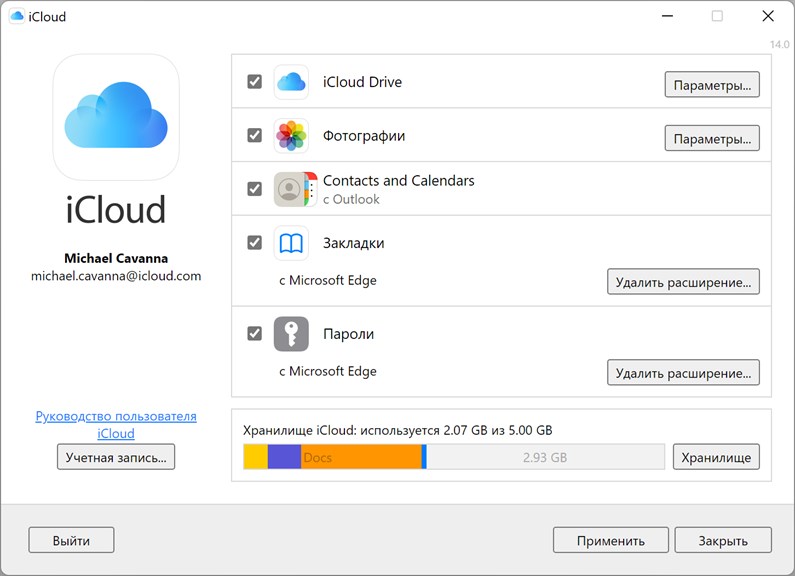The image size is (795, 576).
Task: Toggle the Закладки checkbox
Action: 254,242
